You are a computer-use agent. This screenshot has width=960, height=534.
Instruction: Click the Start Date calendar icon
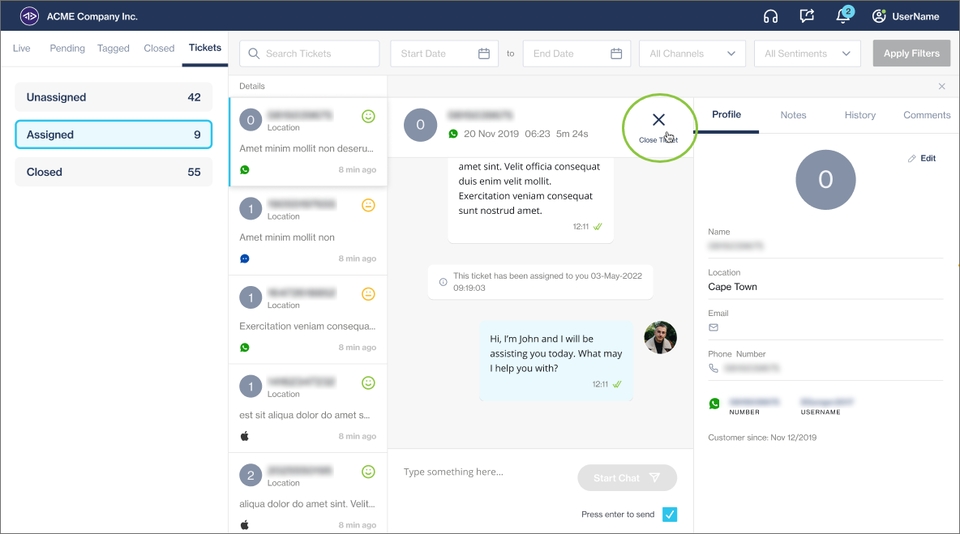coord(484,54)
